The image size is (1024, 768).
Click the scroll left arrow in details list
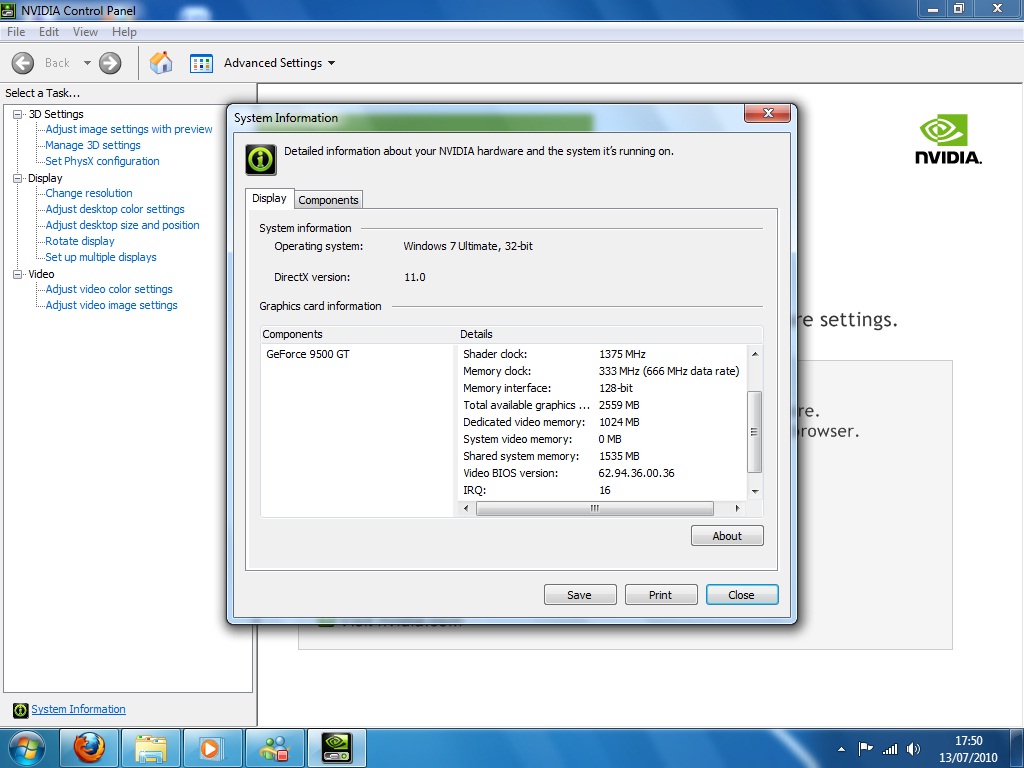point(466,508)
